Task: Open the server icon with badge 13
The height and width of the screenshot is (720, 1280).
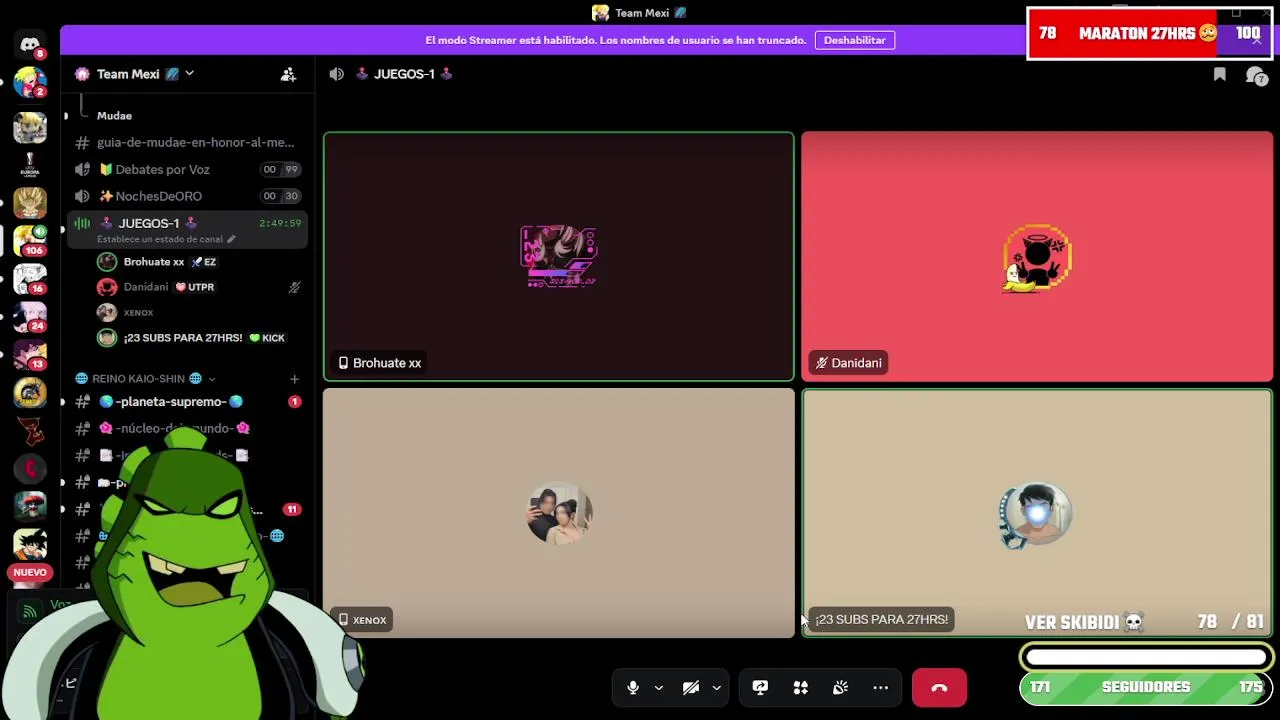Action: pyautogui.click(x=30, y=355)
